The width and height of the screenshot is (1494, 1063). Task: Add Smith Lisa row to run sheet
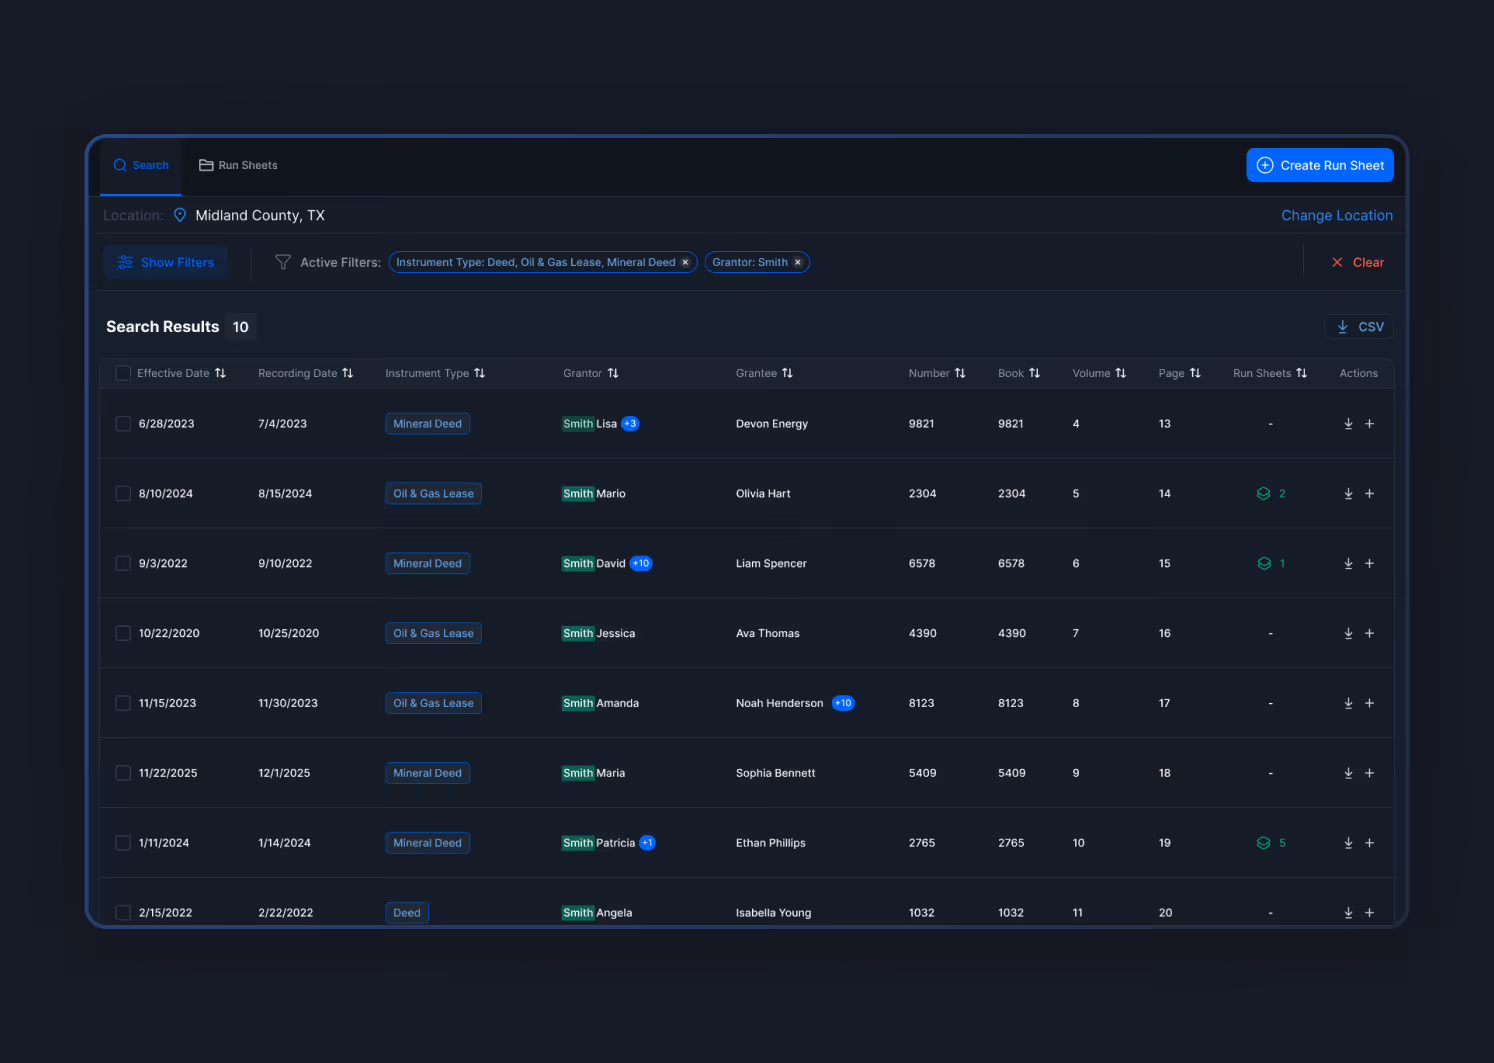click(1369, 424)
